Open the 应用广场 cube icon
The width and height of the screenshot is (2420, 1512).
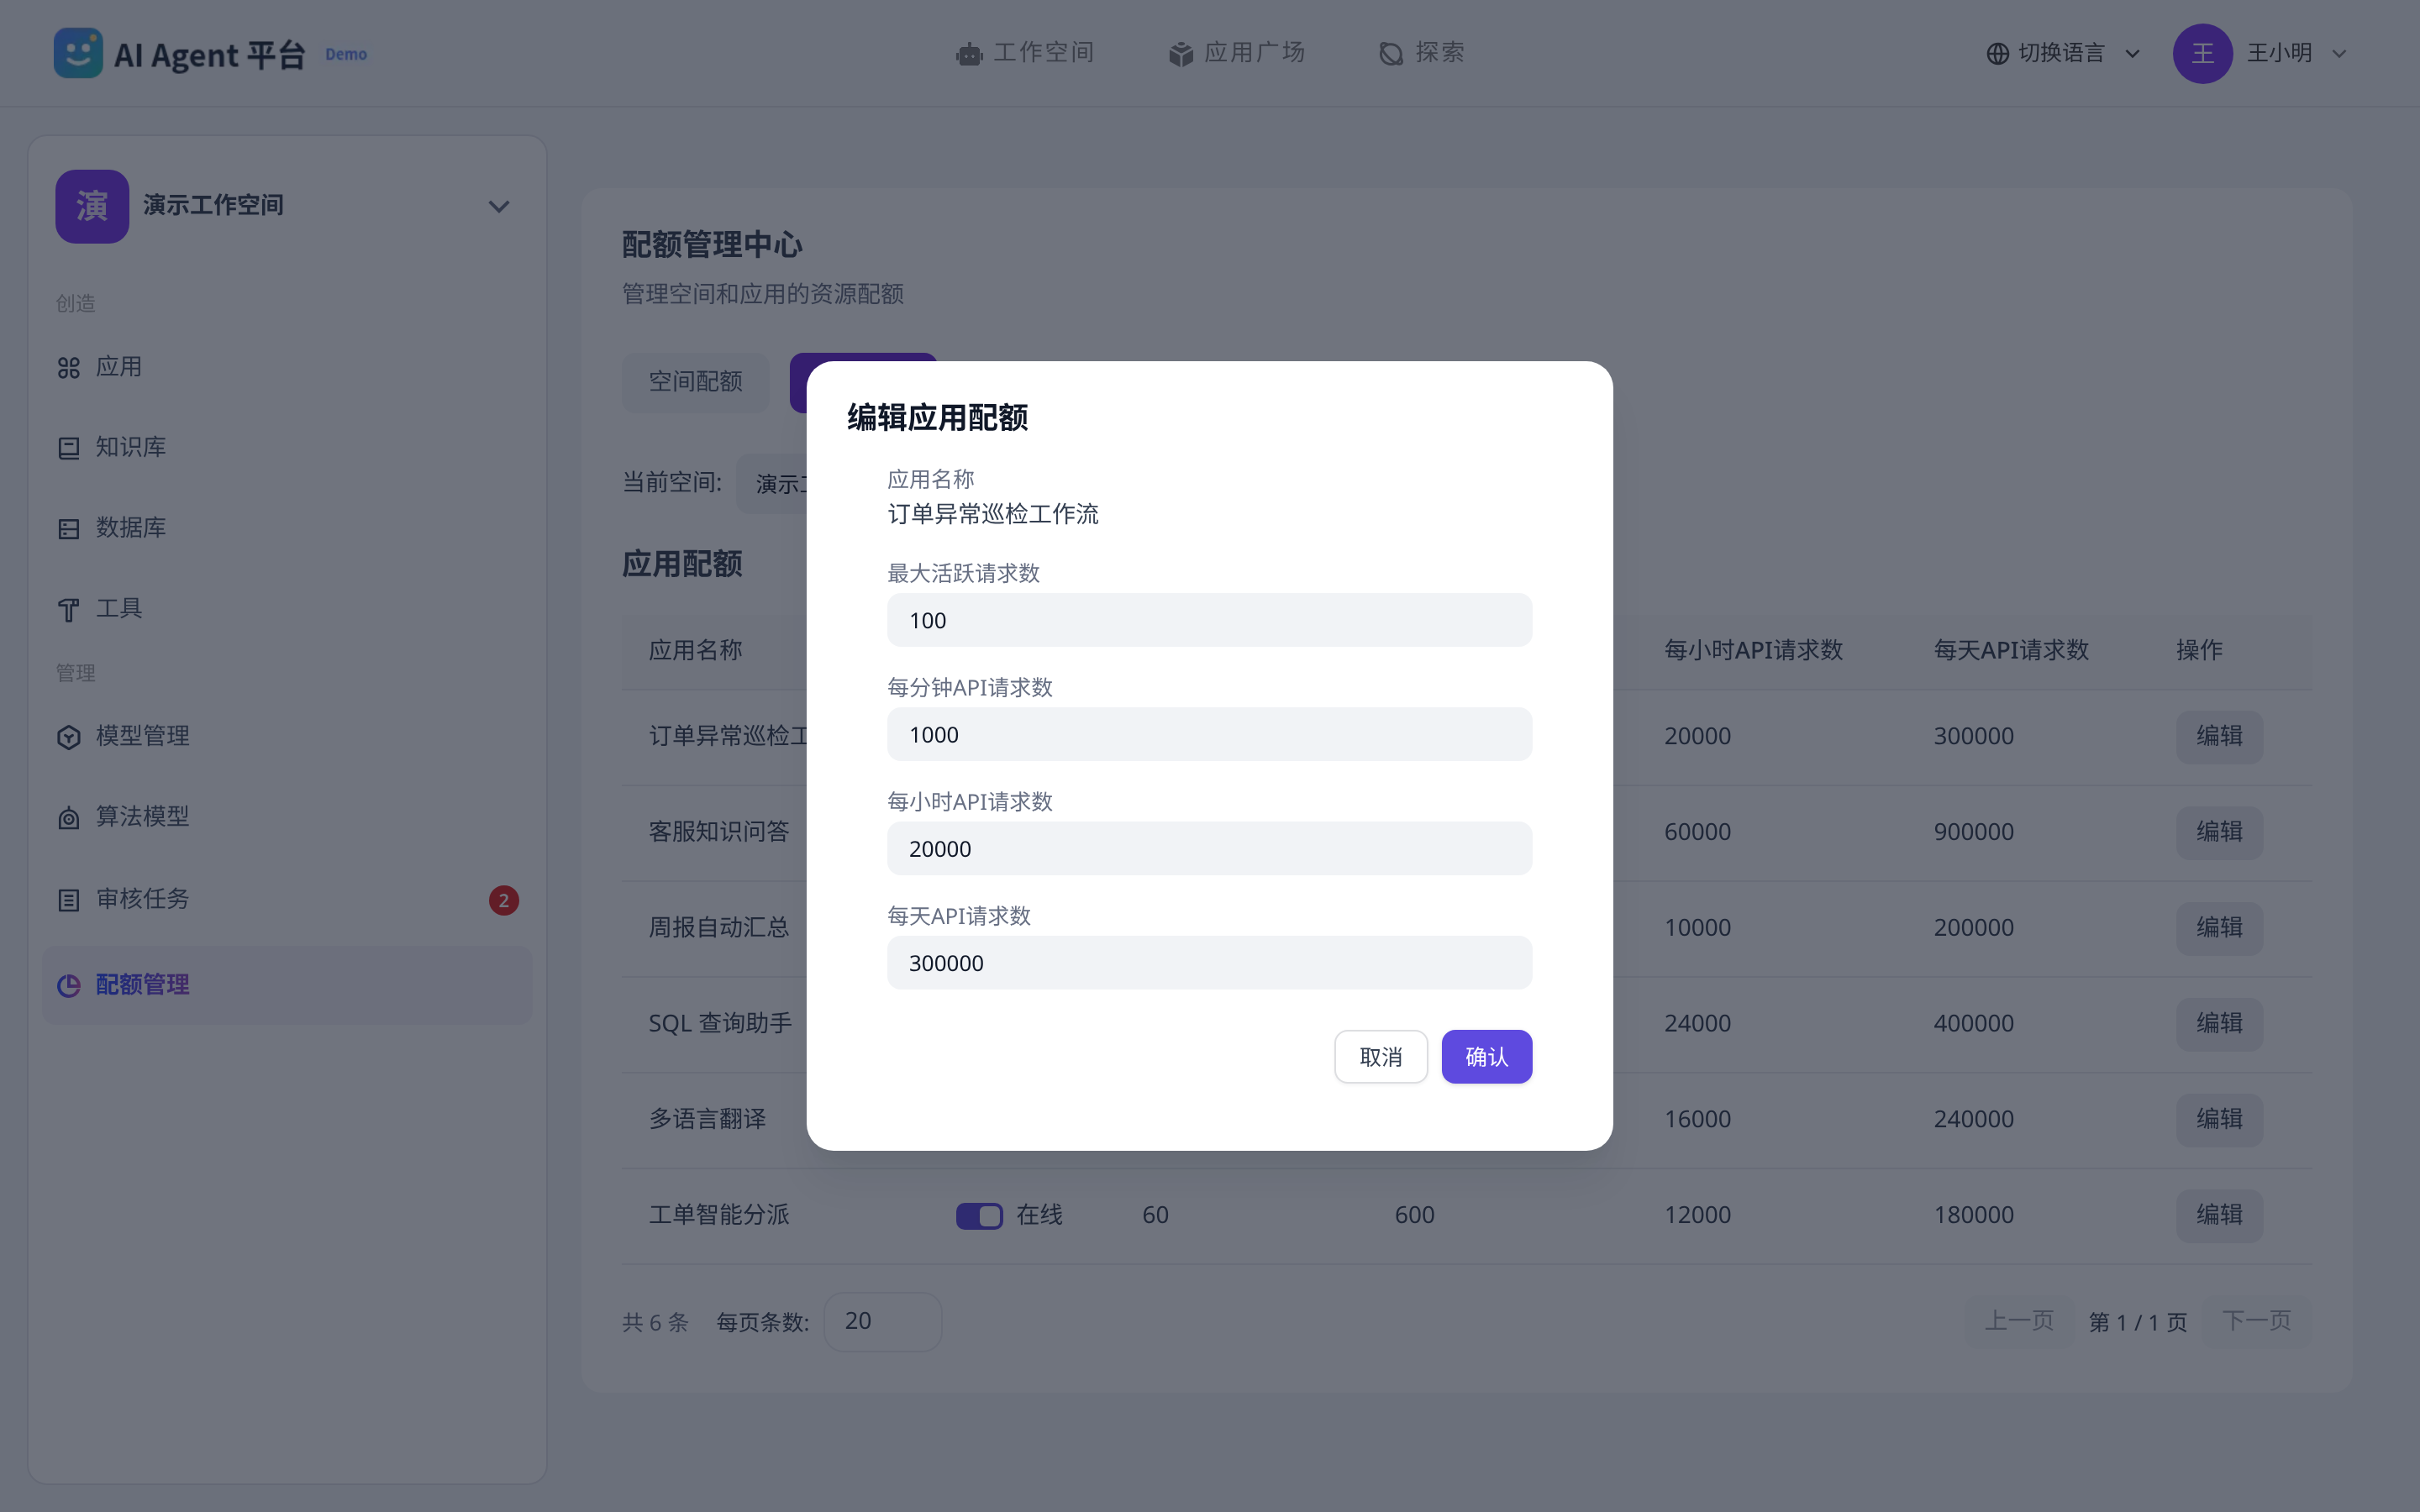coord(1181,54)
